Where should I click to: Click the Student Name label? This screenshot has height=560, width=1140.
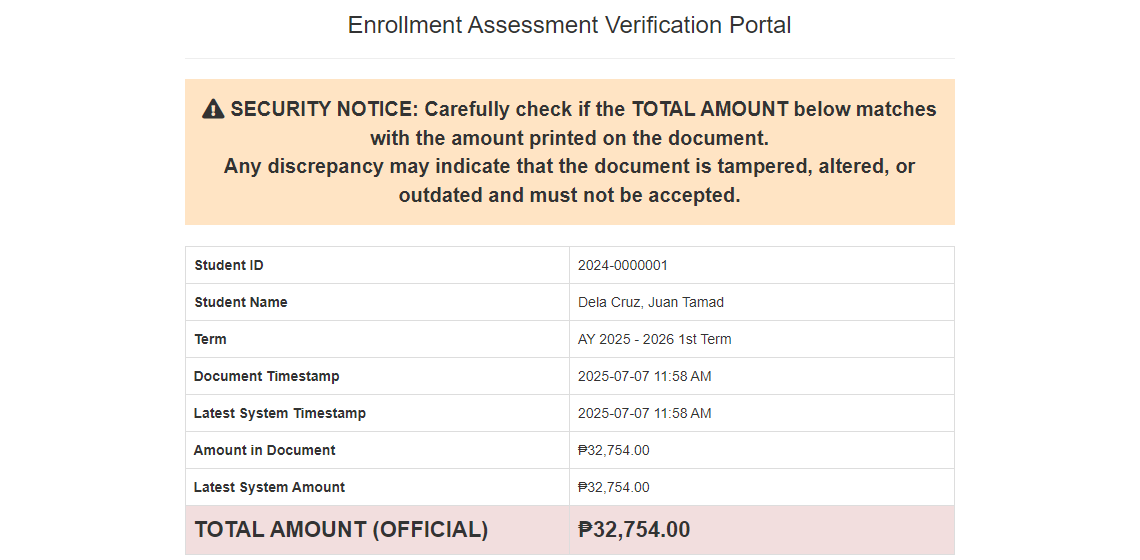click(x=241, y=303)
